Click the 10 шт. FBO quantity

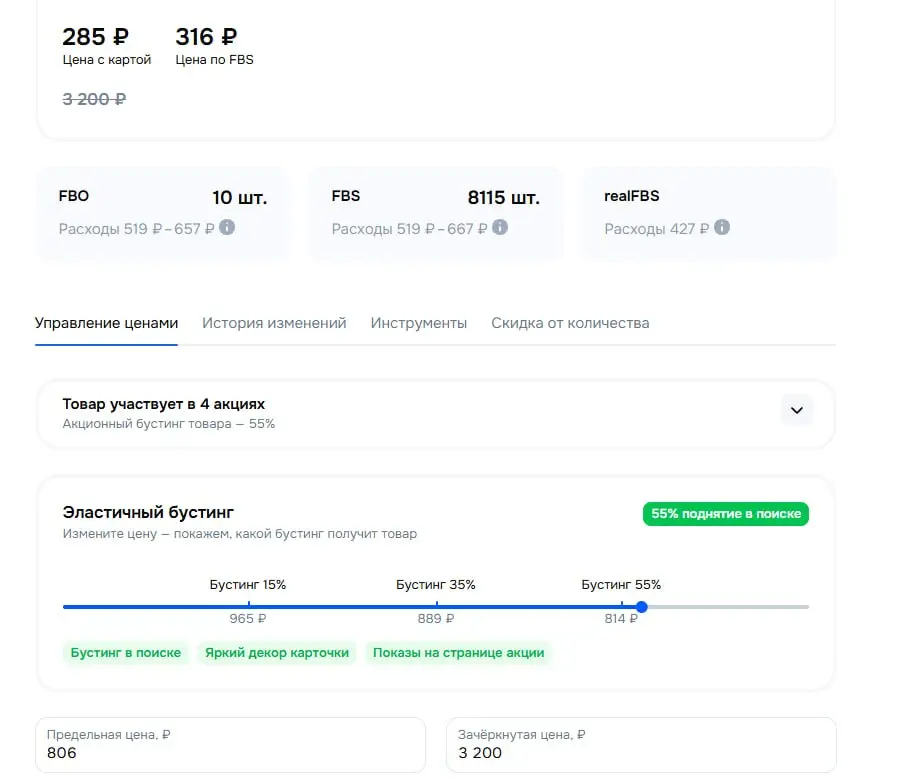coord(240,198)
